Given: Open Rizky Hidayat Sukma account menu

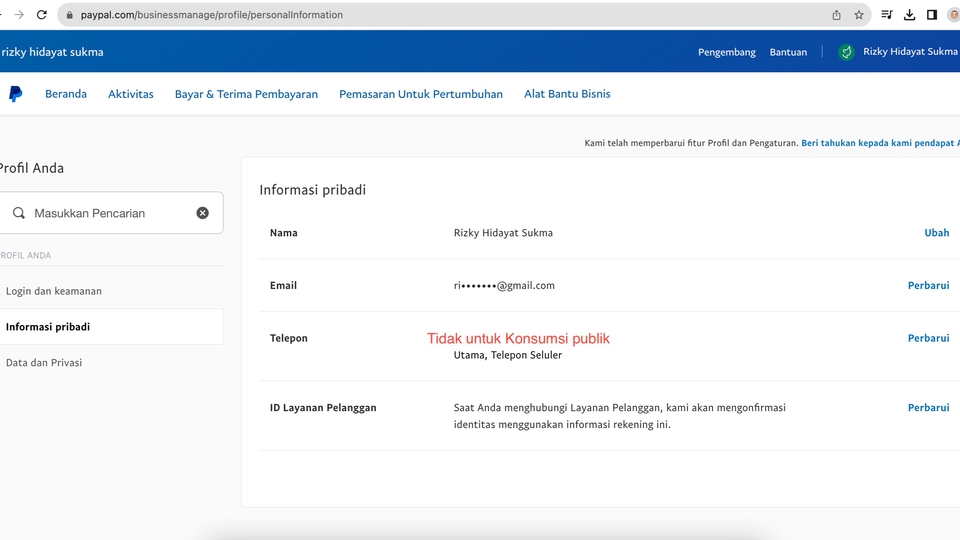Looking at the screenshot, I should 910,51.
